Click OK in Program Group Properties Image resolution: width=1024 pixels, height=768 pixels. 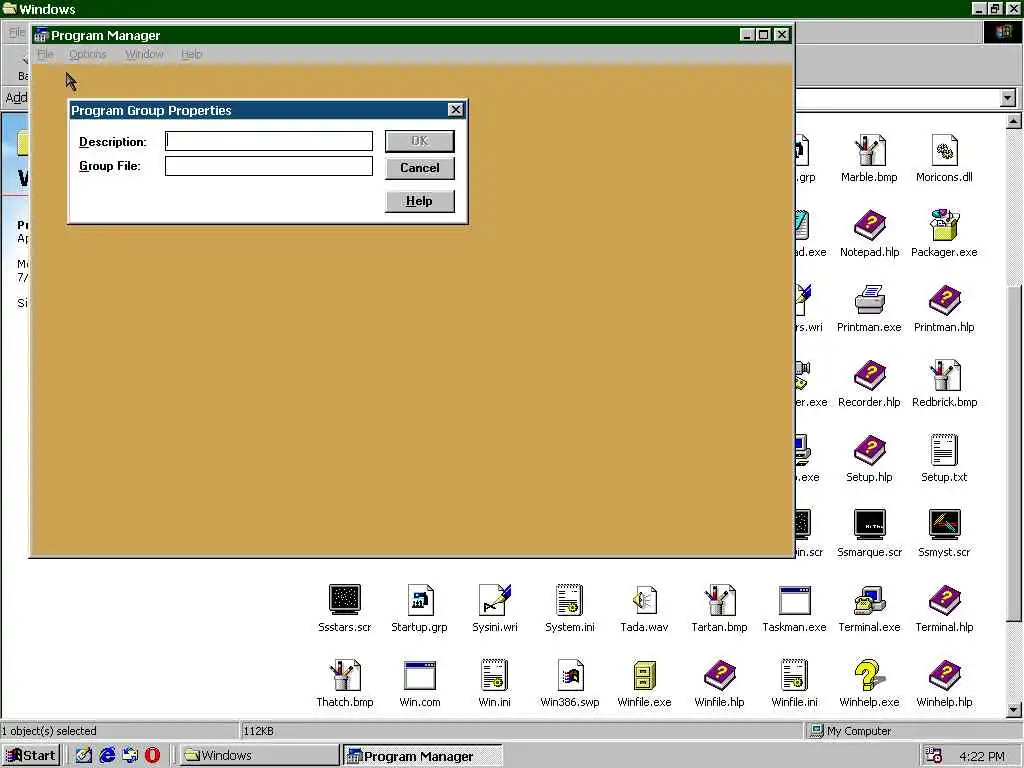420,141
